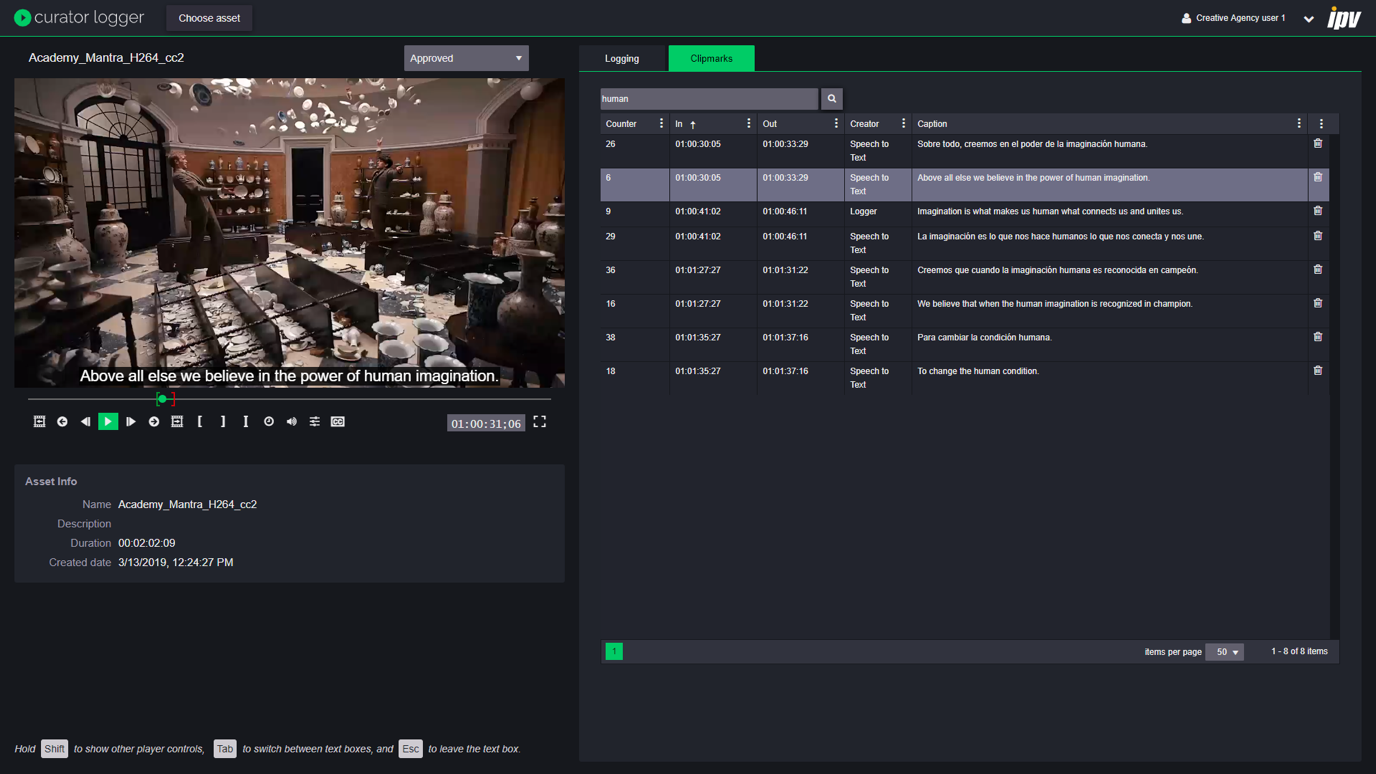Open the items per page dropdown
This screenshot has height=774, width=1376.
point(1225,652)
